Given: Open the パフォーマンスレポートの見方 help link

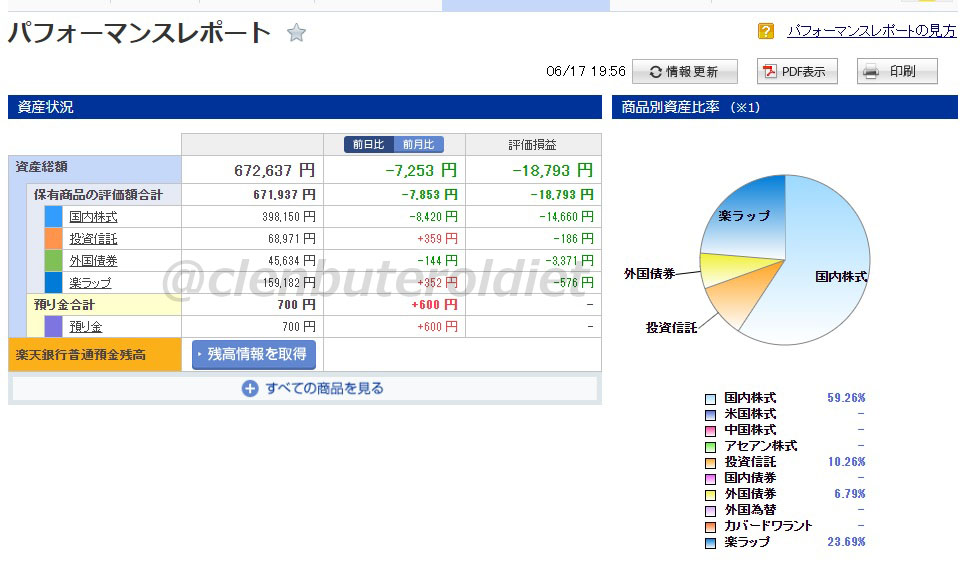Looking at the screenshot, I should [x=872, y=31].
